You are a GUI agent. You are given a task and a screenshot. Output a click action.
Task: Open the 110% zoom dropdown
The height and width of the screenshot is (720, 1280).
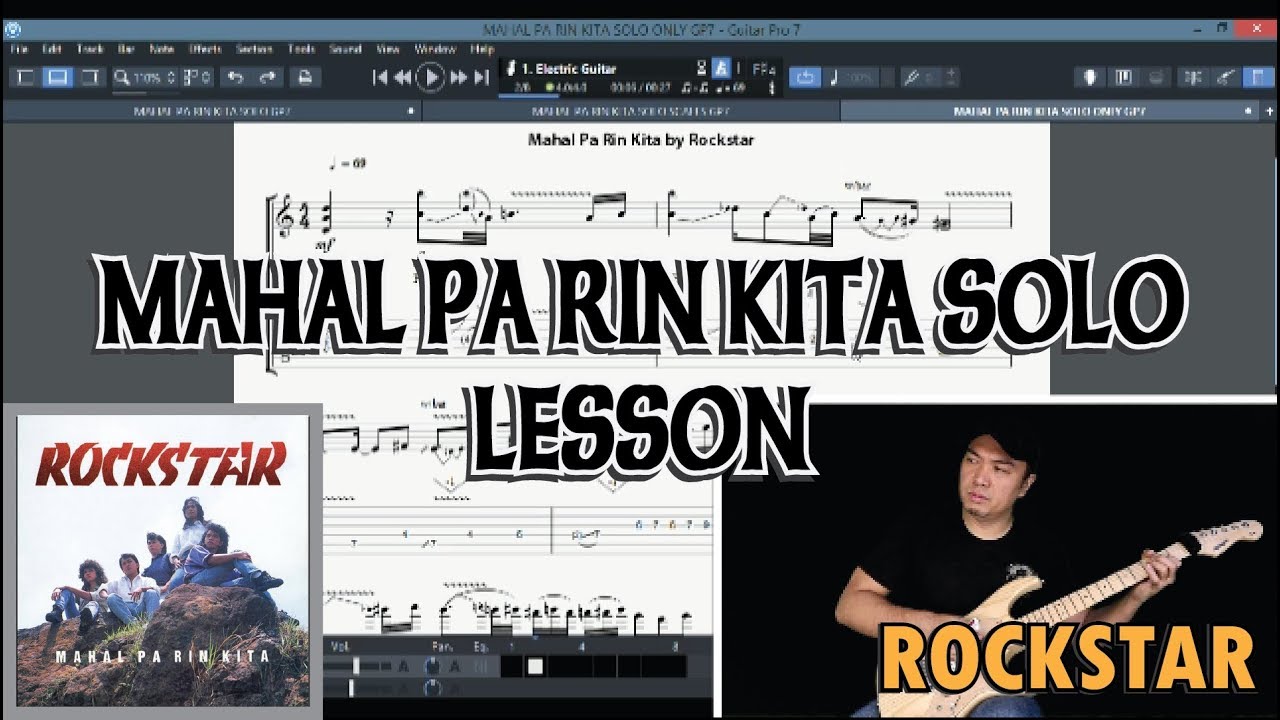point(145,77)
